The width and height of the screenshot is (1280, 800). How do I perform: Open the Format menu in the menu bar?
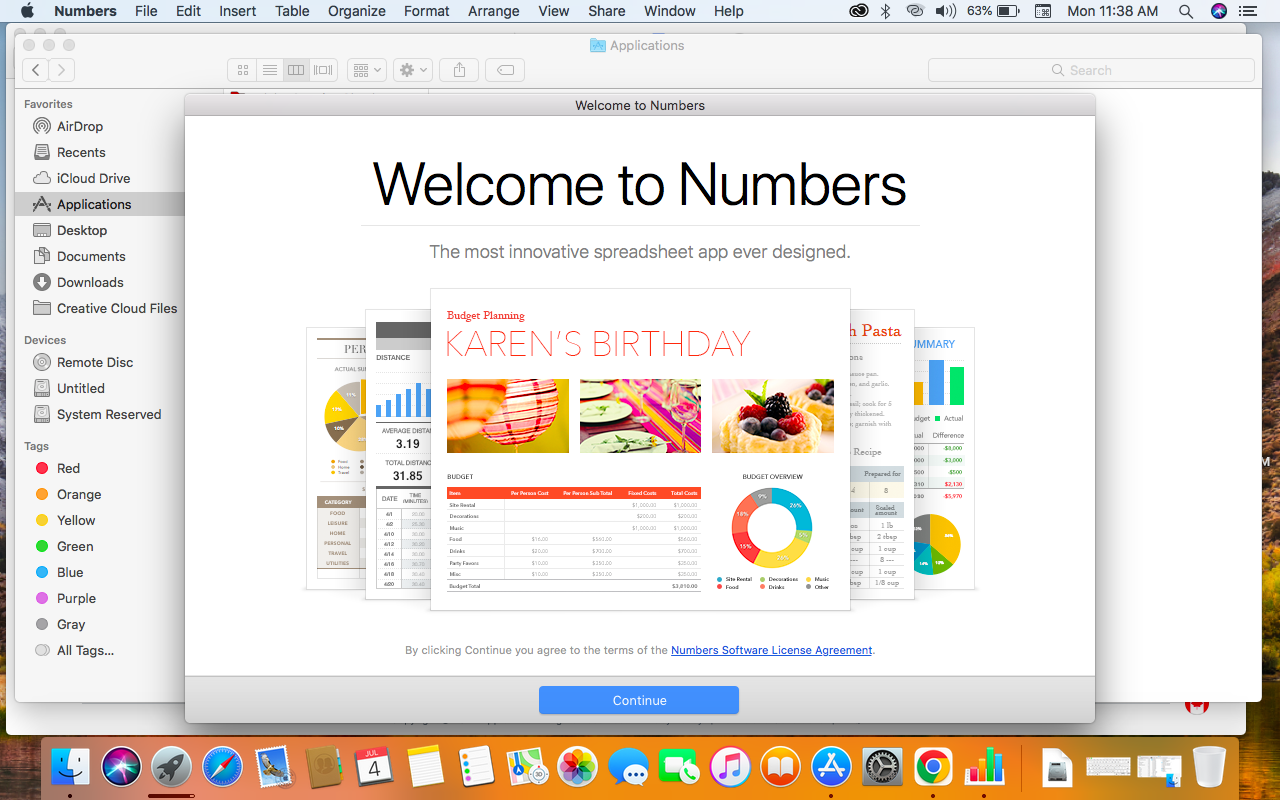coord(427,11)
